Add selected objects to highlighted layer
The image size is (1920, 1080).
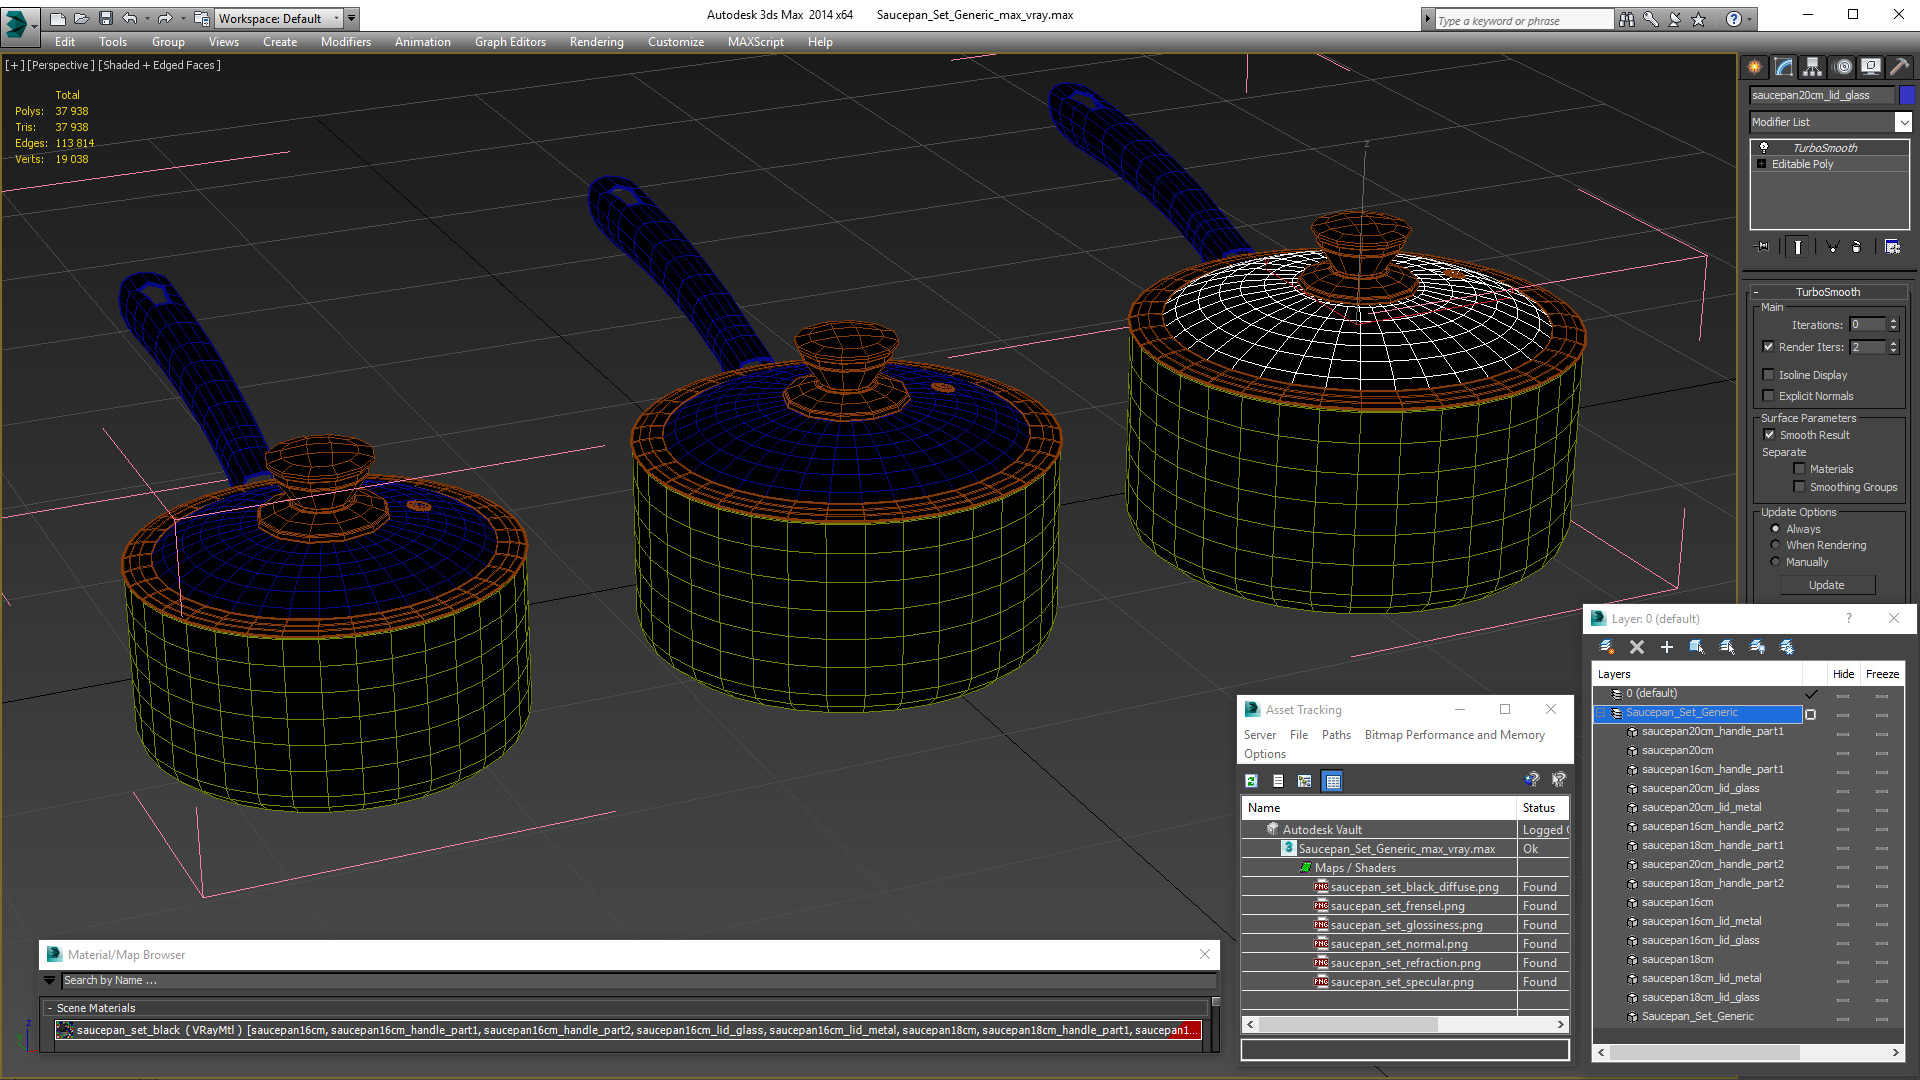[x=1666, y=647]
